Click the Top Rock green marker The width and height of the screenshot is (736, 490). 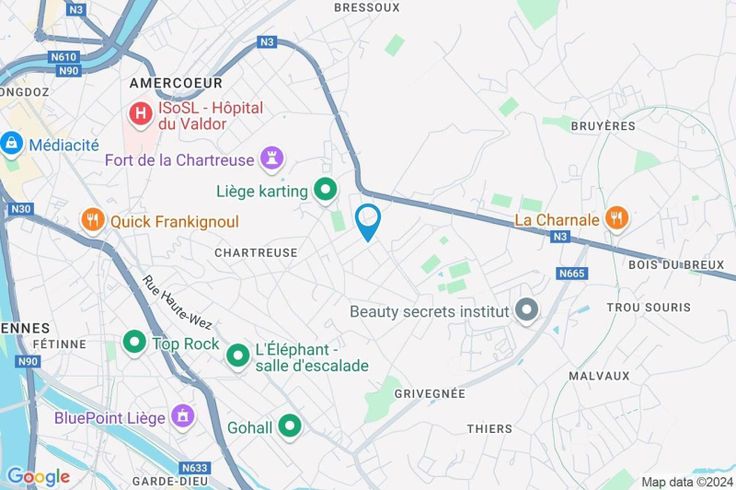pos(135,343)
